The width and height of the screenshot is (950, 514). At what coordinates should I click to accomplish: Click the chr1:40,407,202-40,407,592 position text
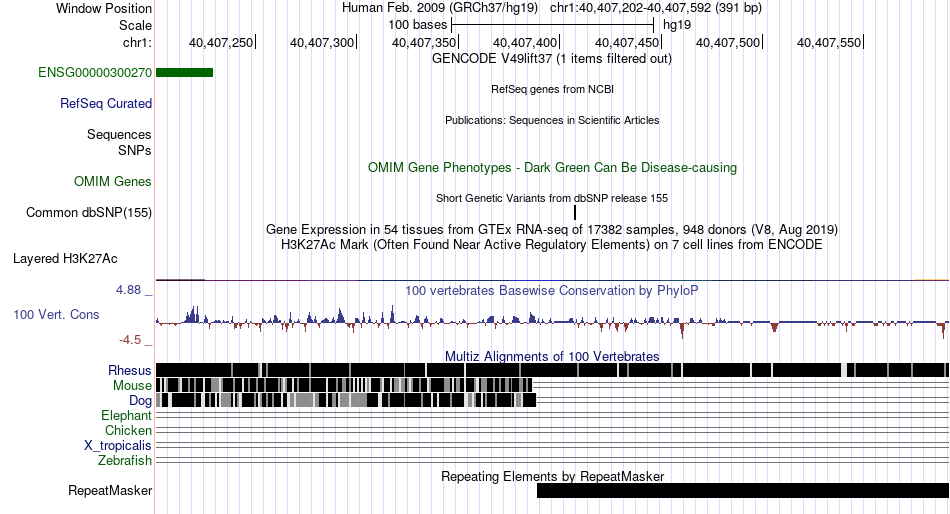(x=656, y=8)
